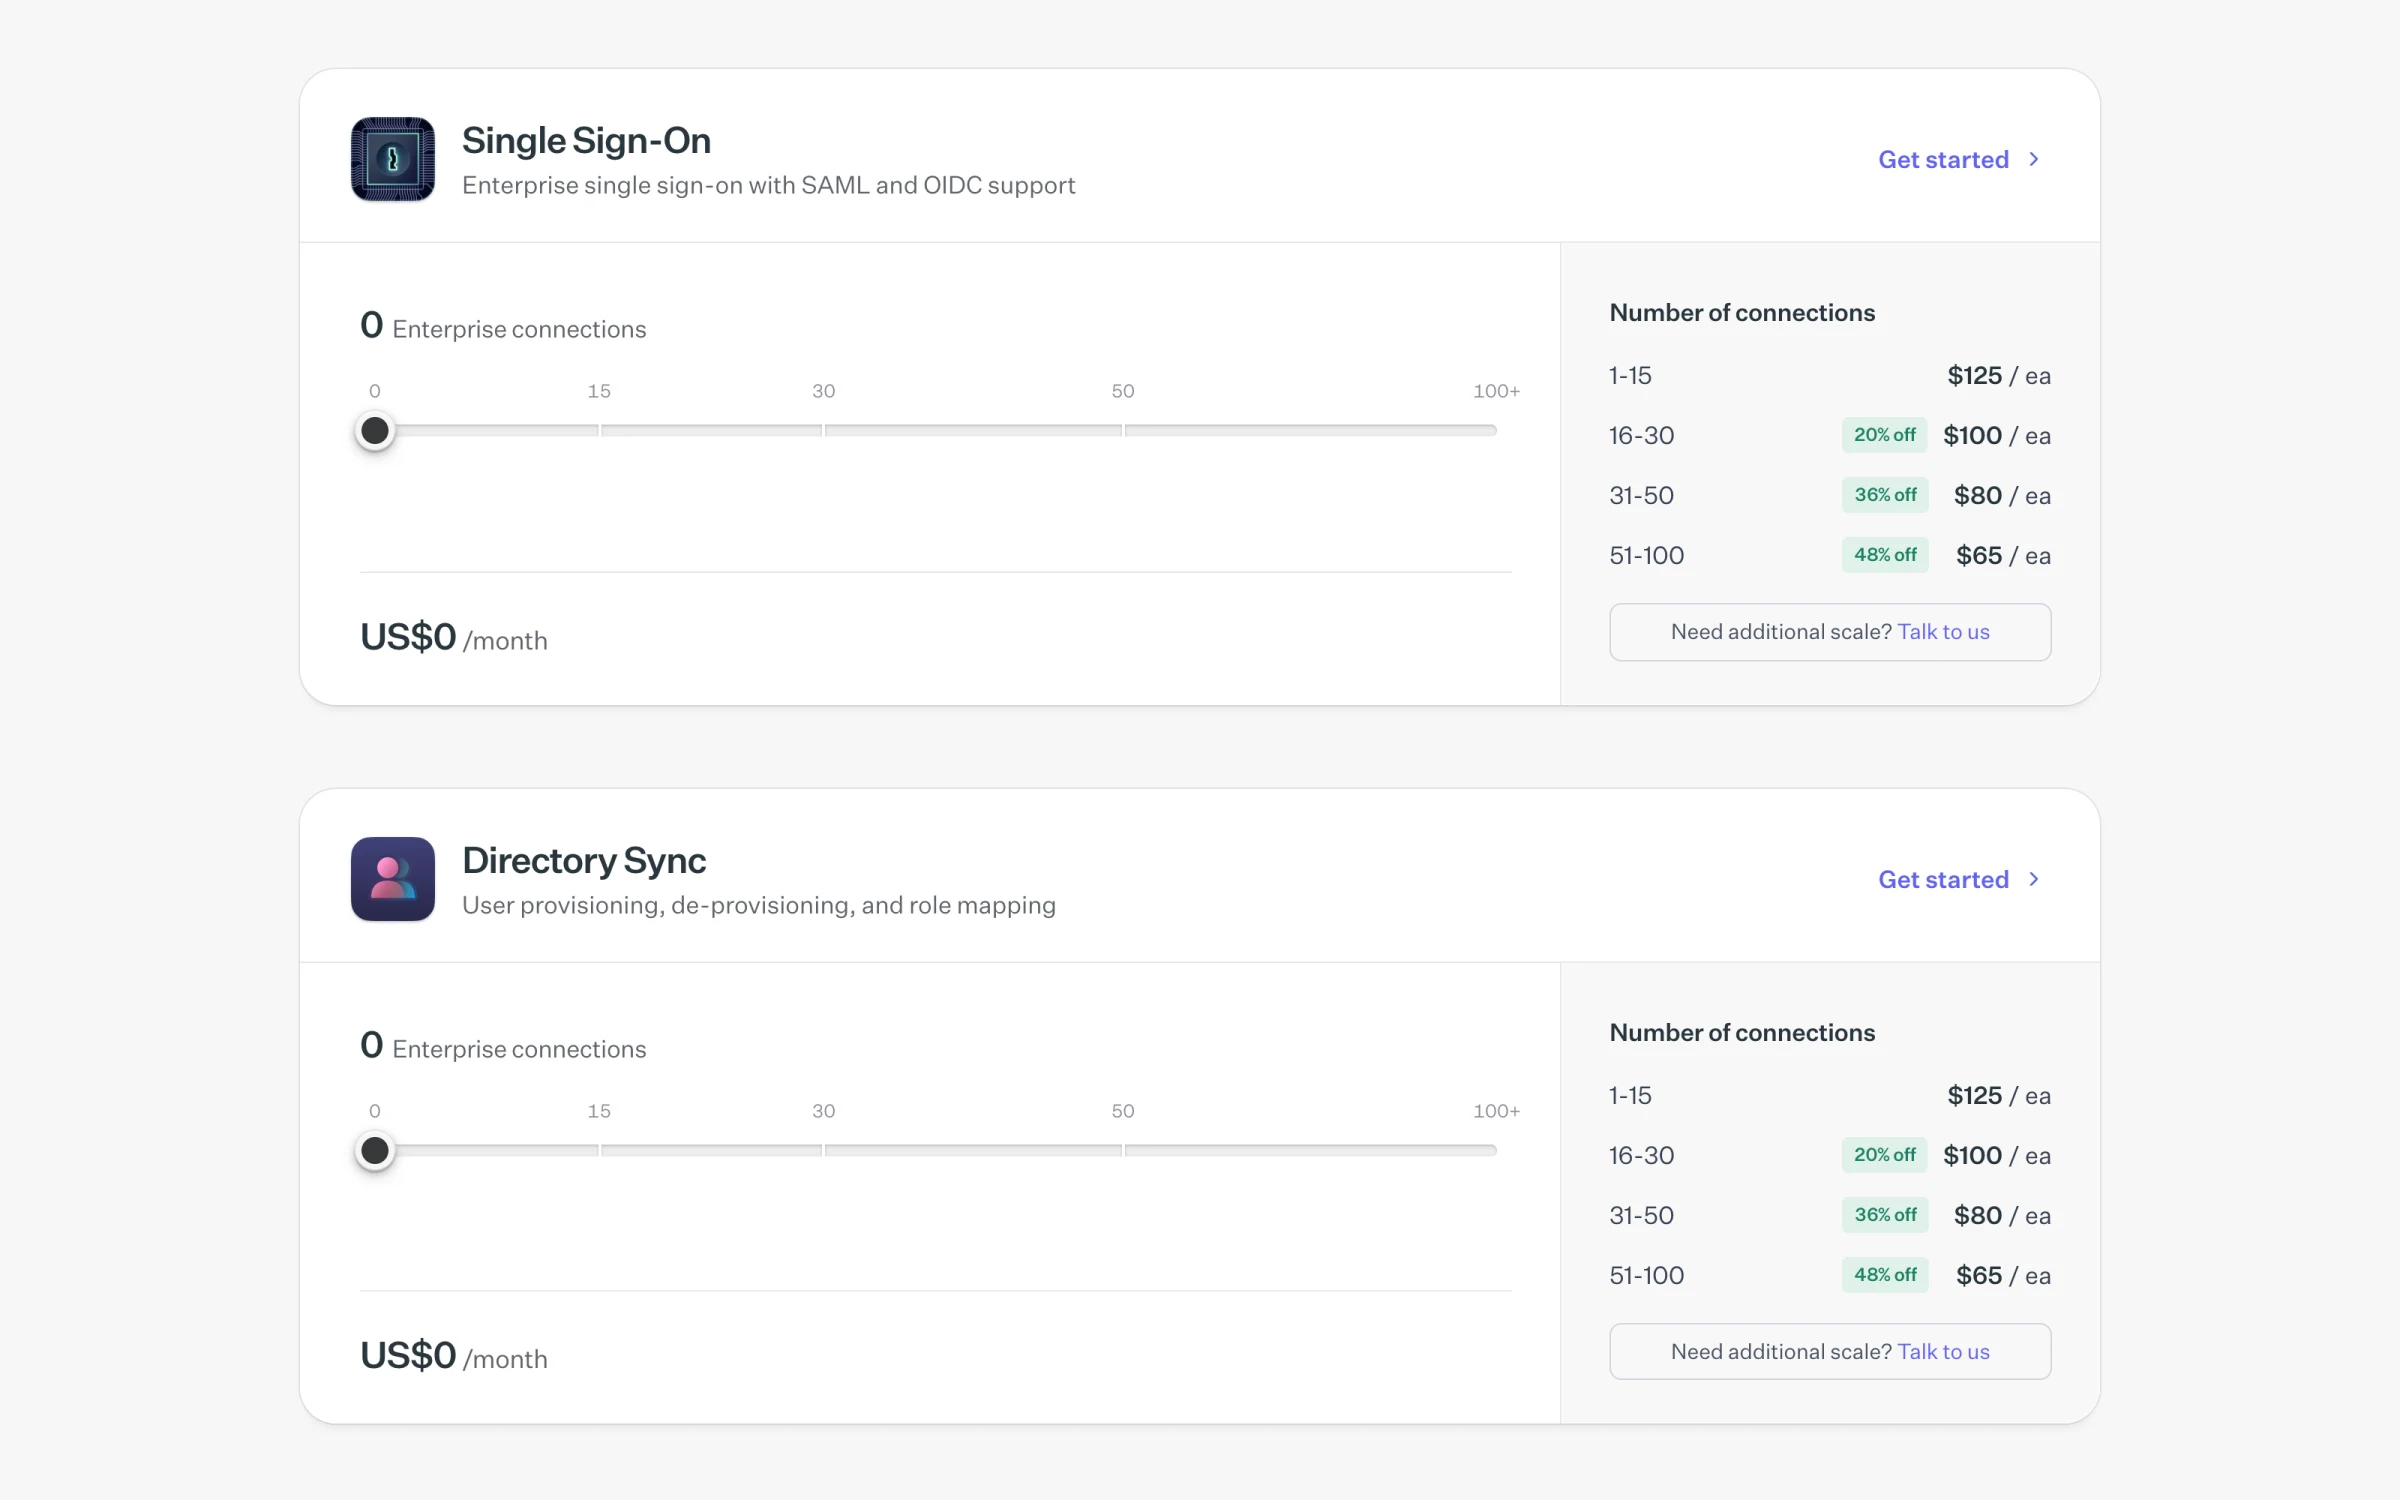Click Talk to us in Single Sign-On card

1943,632
